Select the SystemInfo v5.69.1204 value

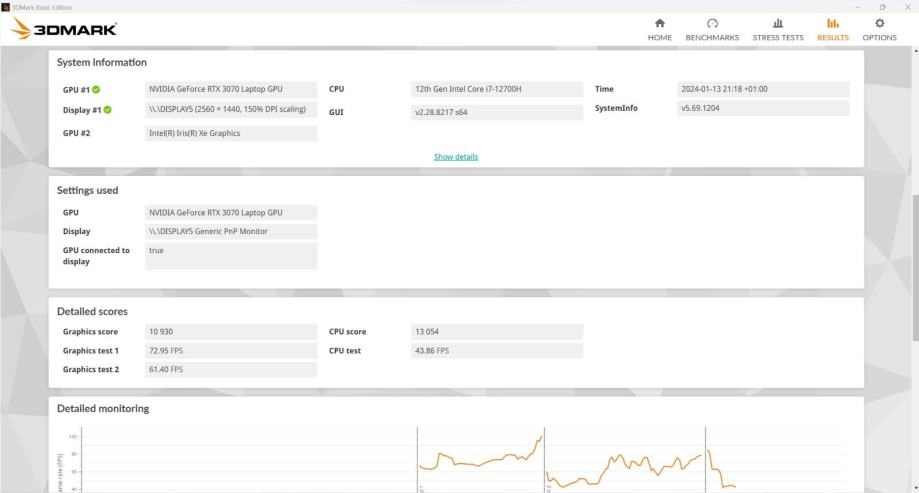(x=763, y=108)
